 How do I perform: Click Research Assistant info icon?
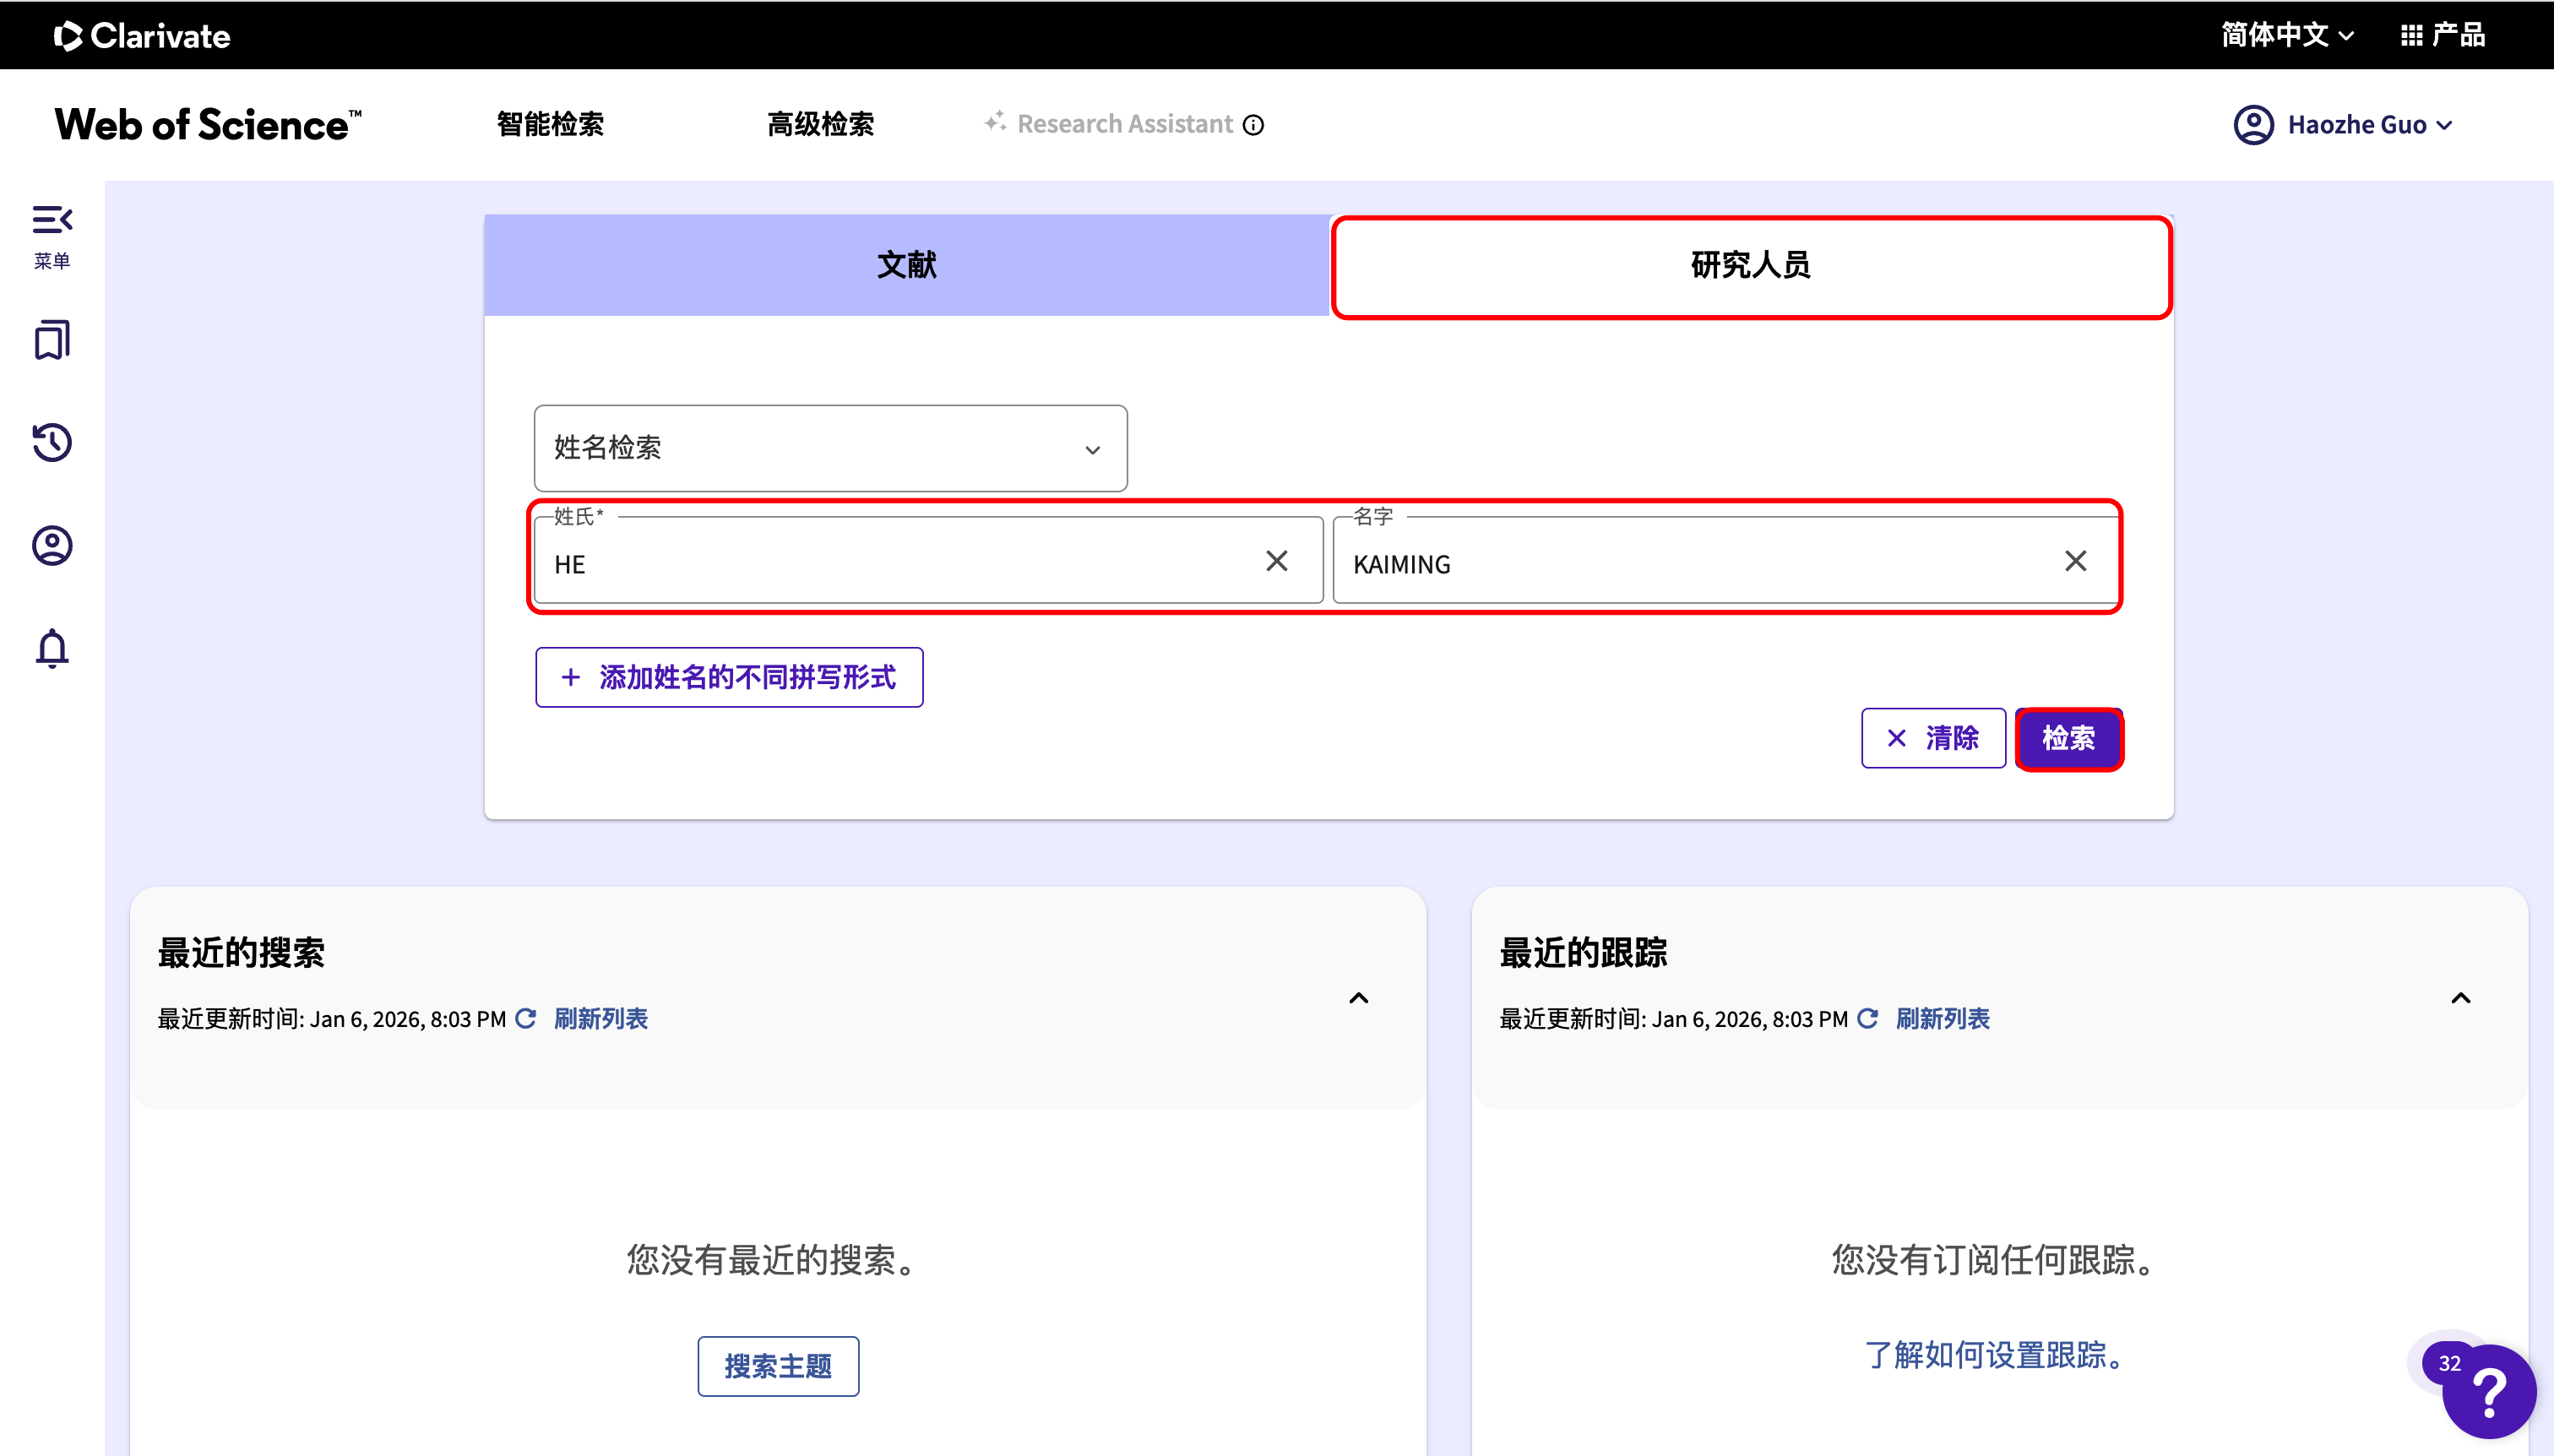pyautogui.click(x=1253, y=125)
